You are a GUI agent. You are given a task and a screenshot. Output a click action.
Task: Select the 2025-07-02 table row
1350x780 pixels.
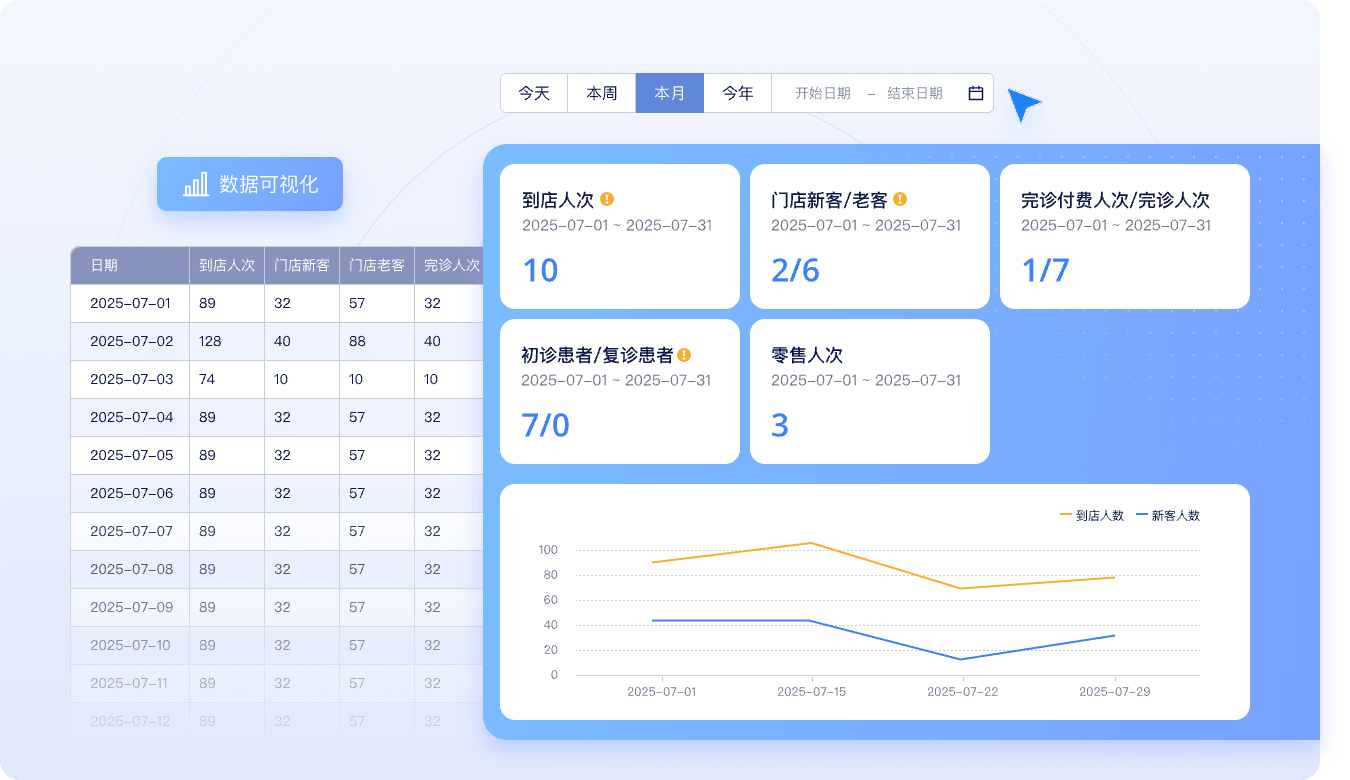pyautogui.click(x=131, y=341)
